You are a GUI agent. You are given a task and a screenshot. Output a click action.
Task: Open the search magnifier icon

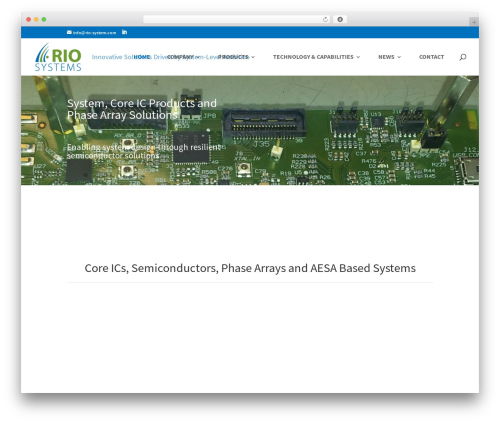point(463,57)
